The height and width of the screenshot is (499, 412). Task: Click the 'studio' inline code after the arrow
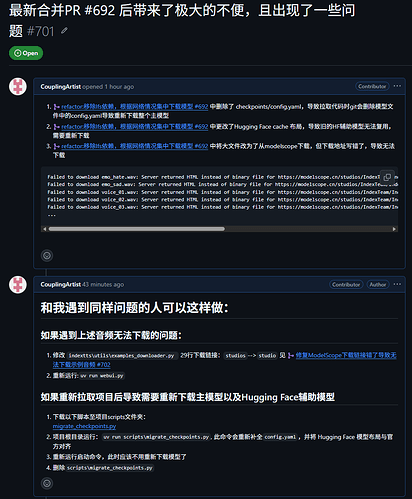[267, 356]
